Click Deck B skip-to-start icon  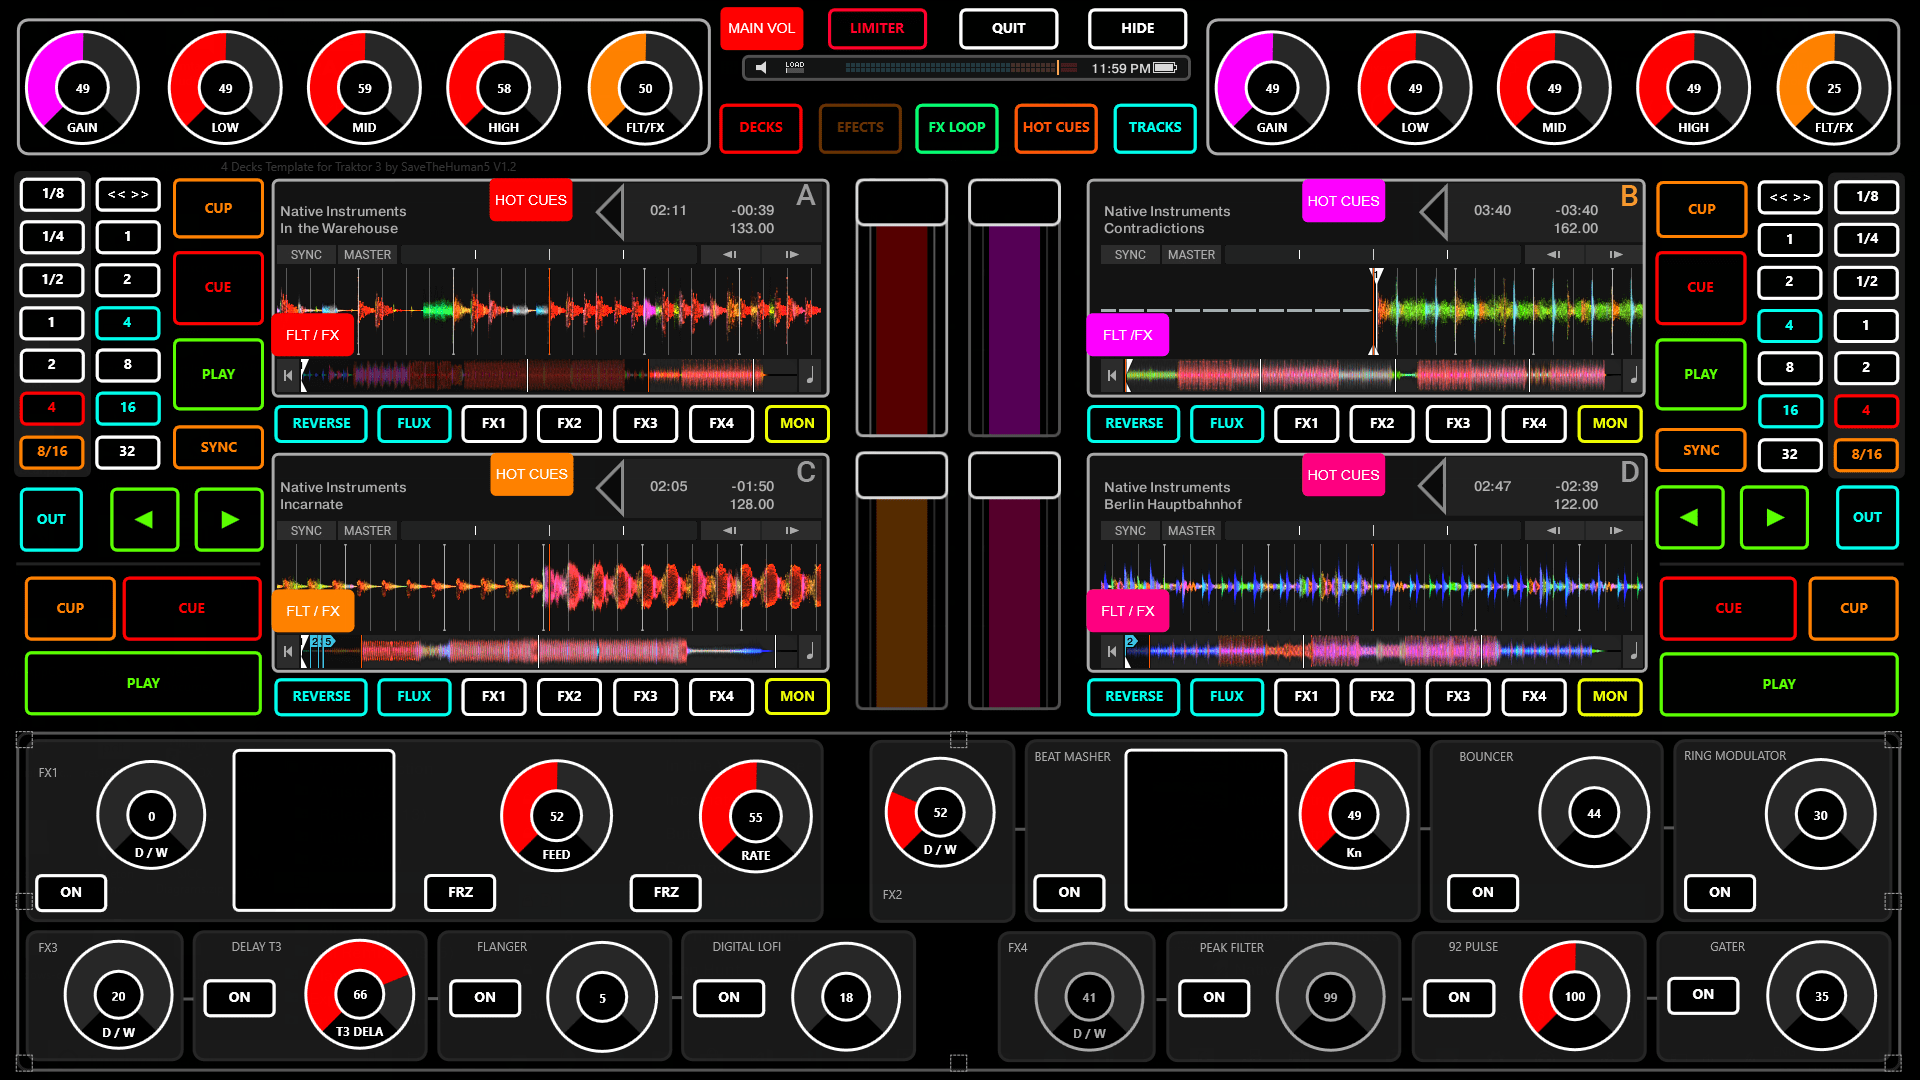(x=1112, y=376)
